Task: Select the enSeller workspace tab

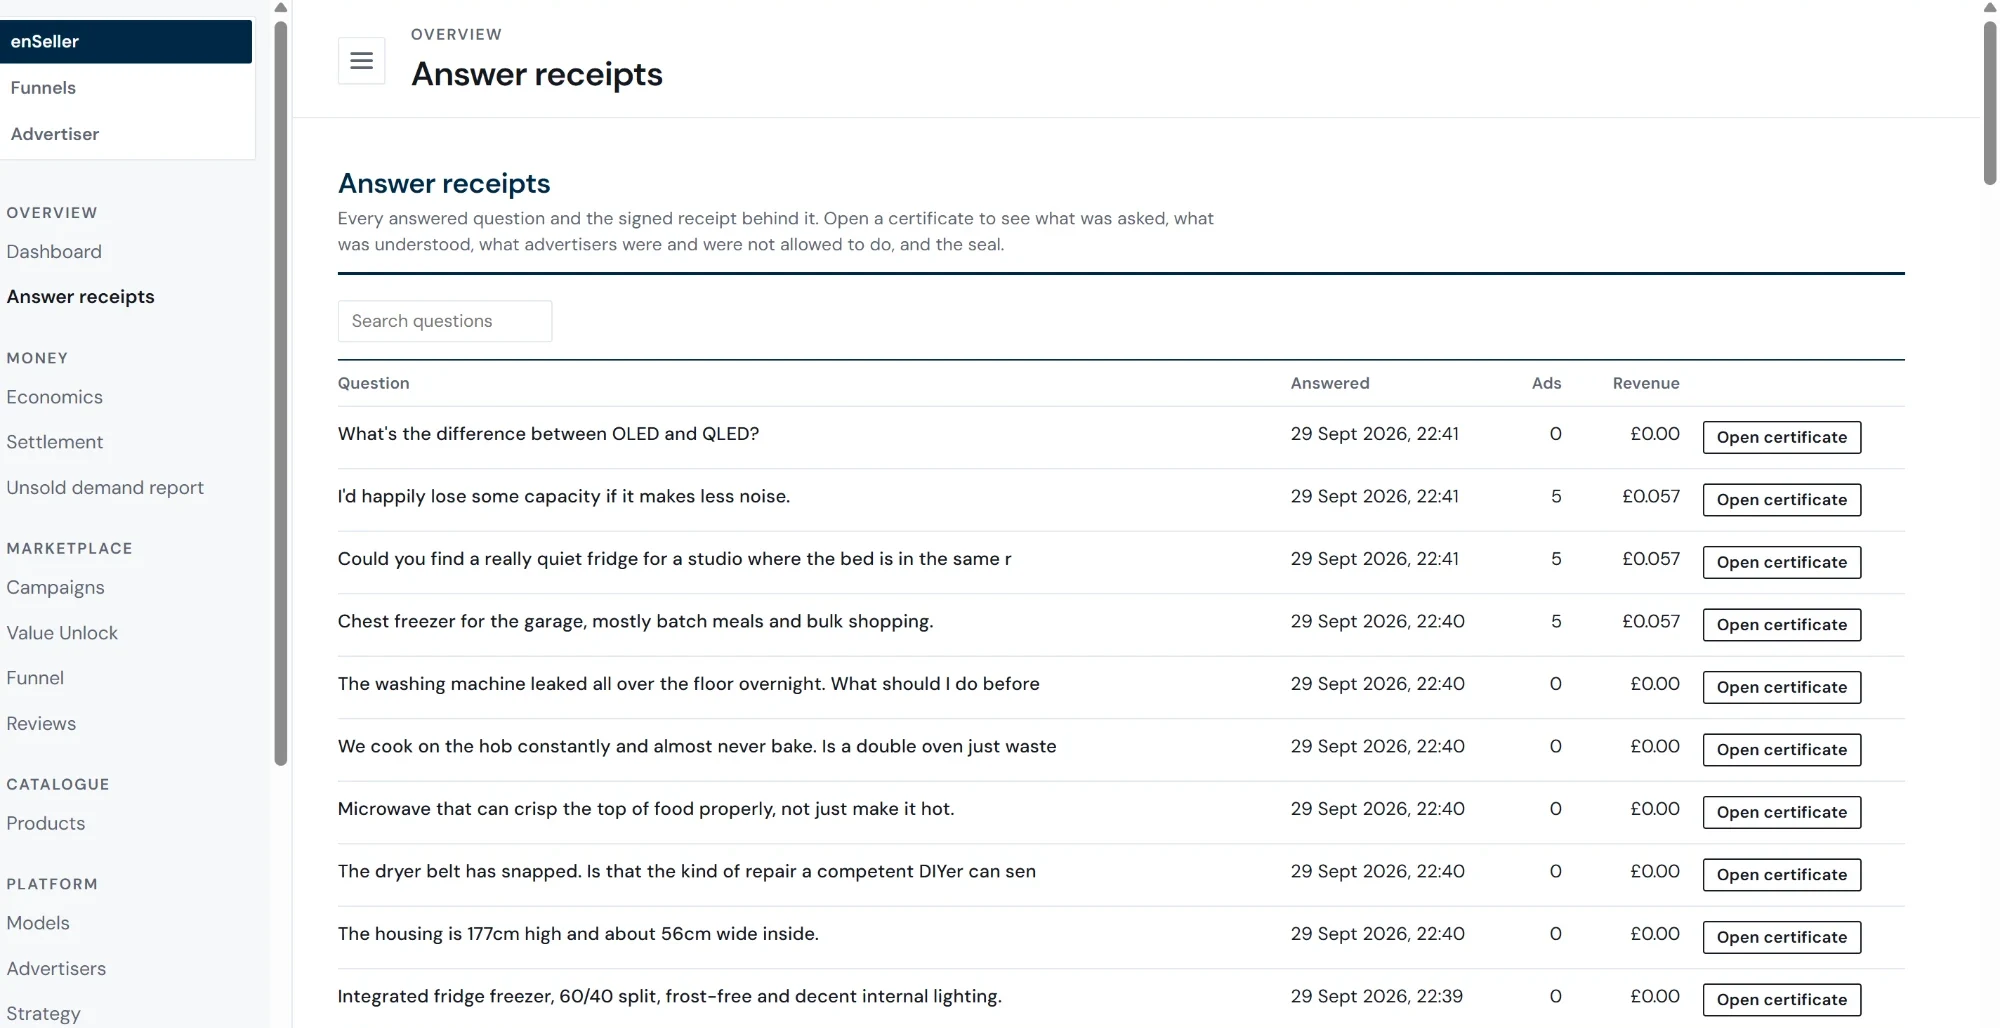Action: pos(126,42)
